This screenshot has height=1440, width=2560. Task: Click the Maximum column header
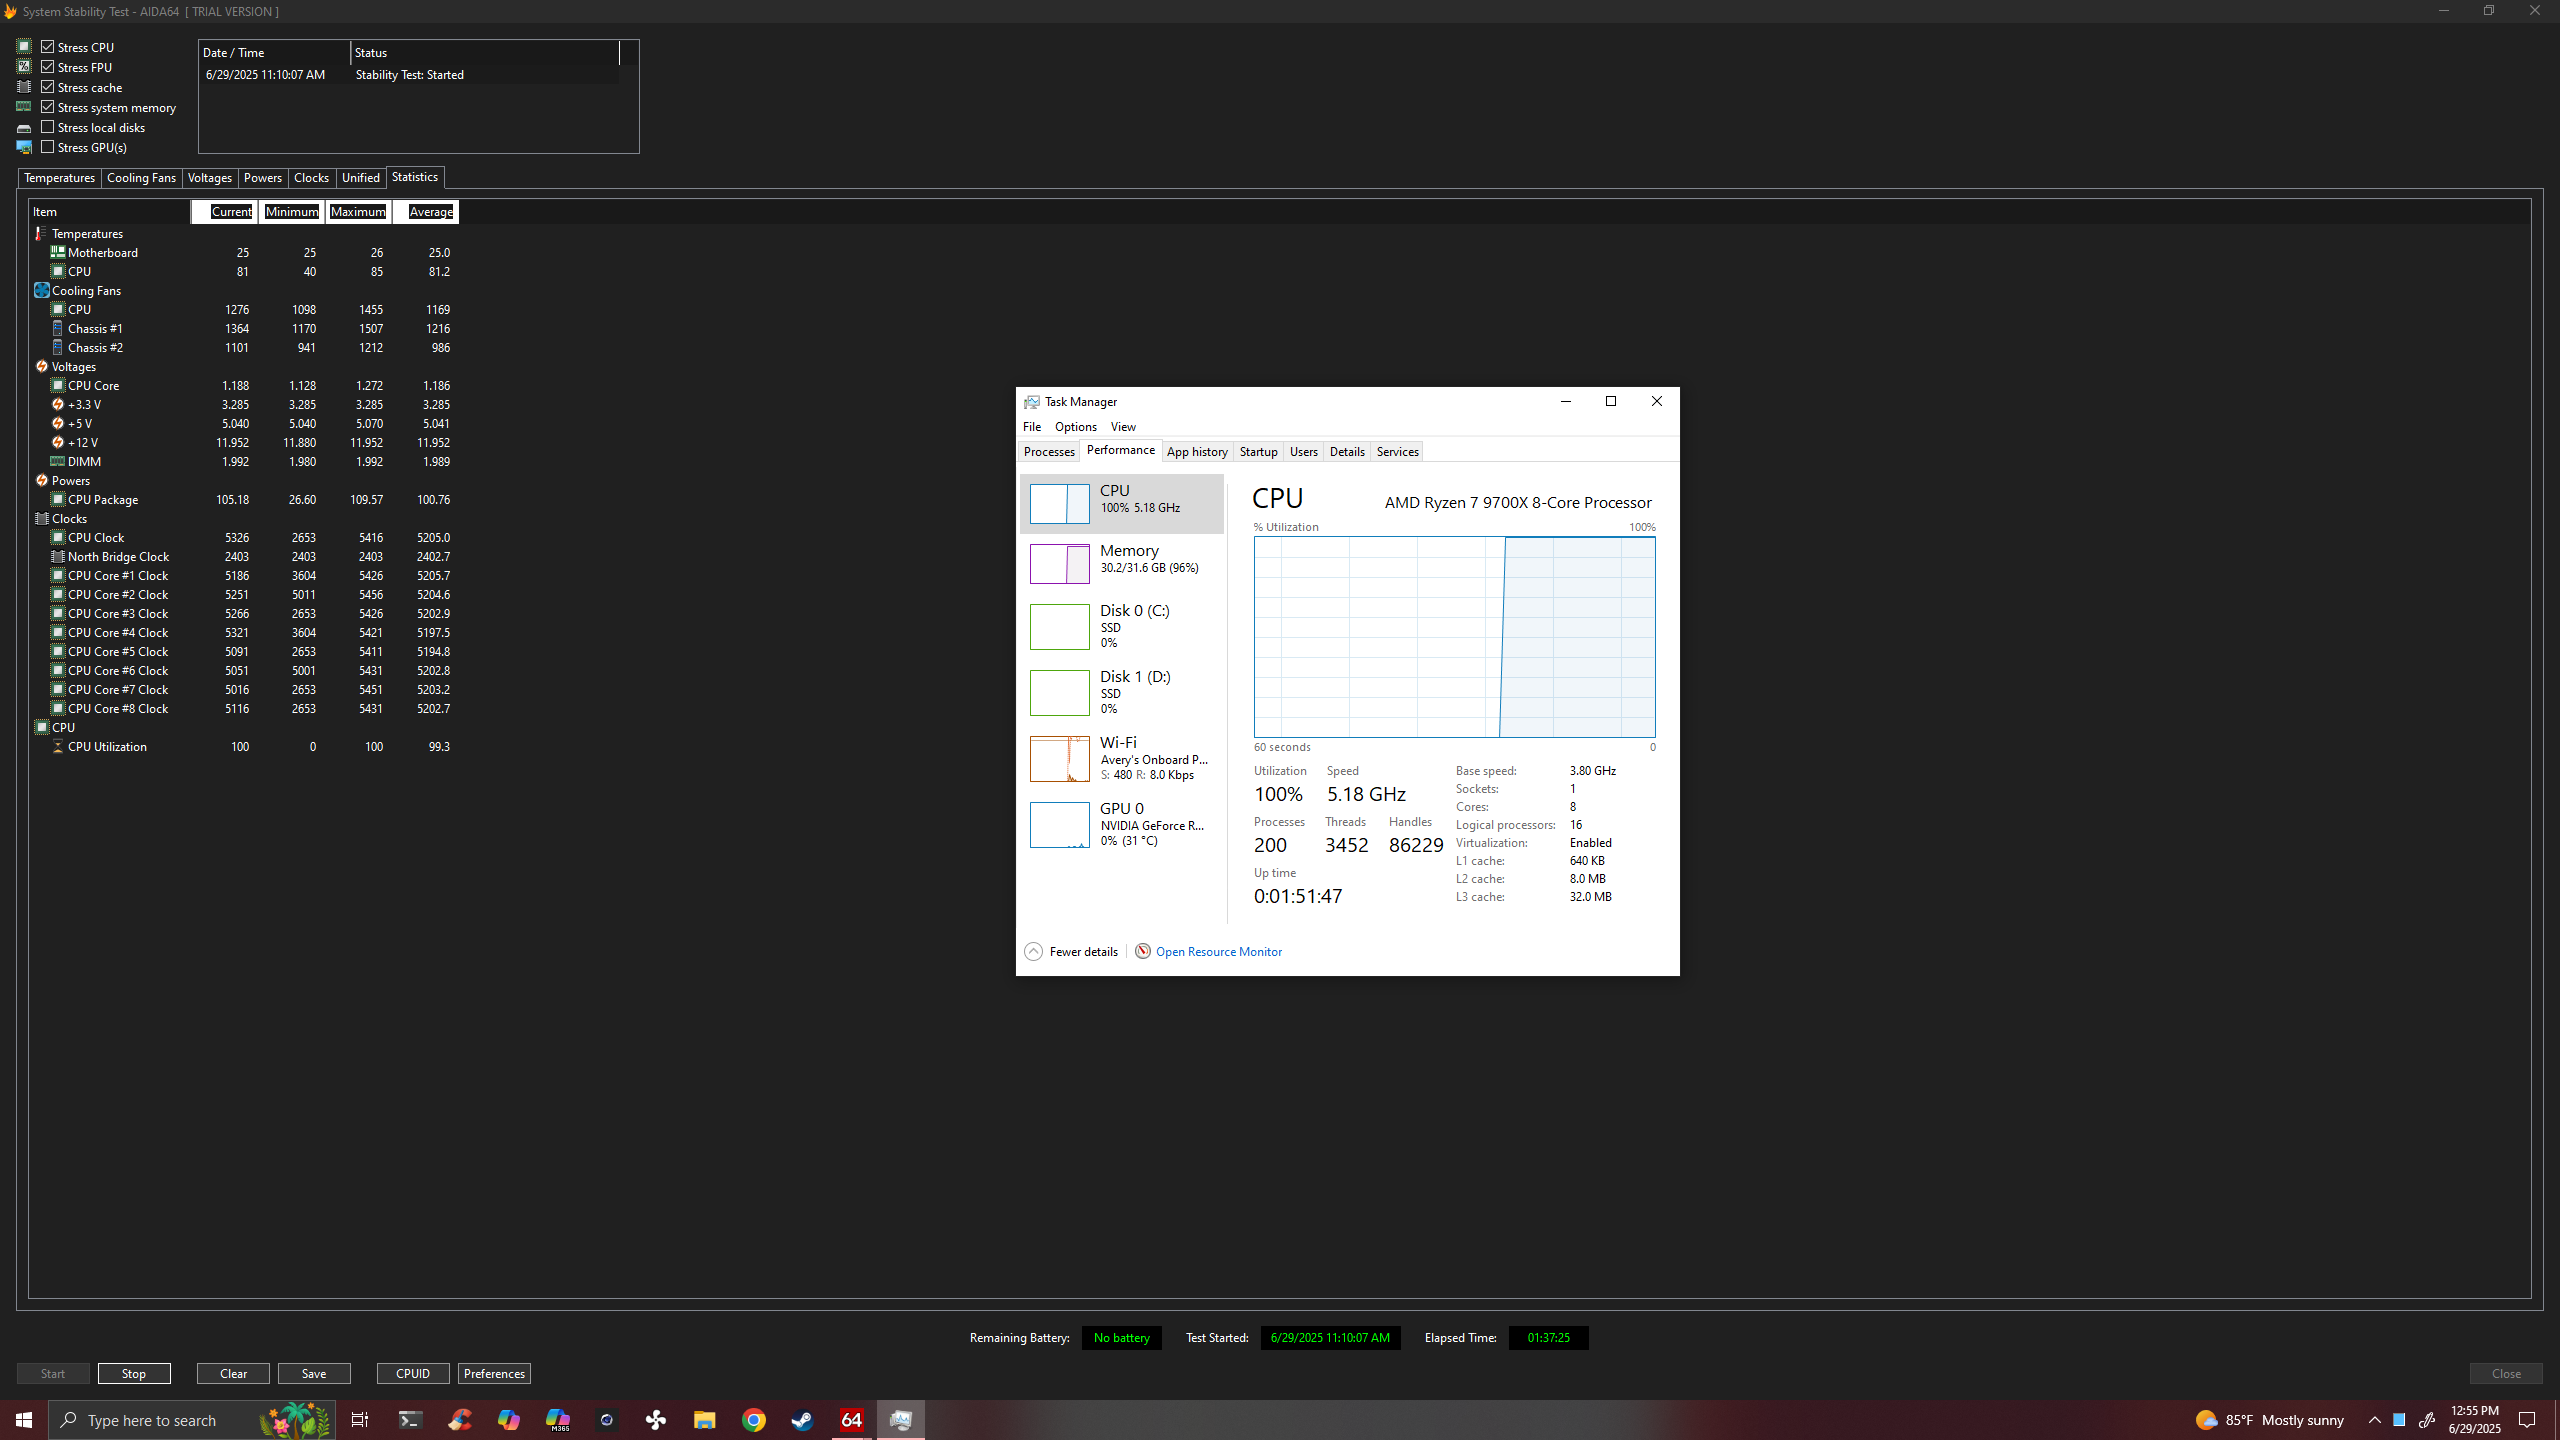[358, 212]
